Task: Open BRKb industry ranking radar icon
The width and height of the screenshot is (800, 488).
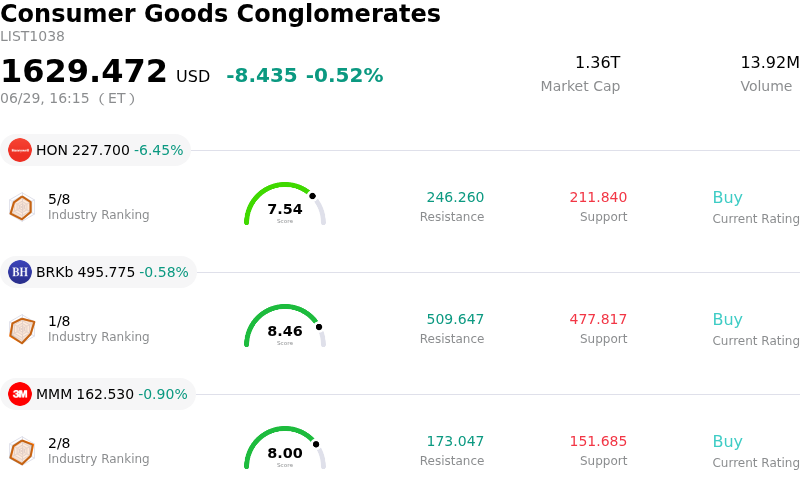Action: click(22, 329)
